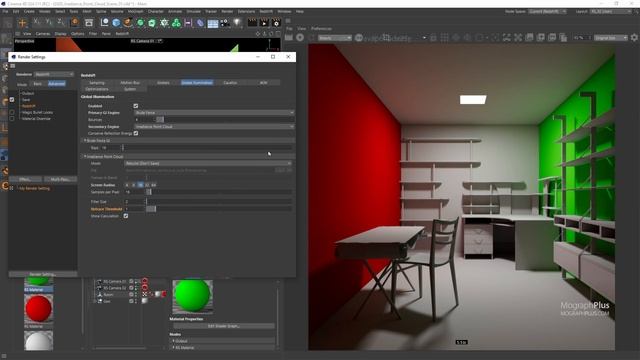Screen dimensions: 640x360
Task: Click the green Cloner MoGraph icon
Action: click(164, 23)
